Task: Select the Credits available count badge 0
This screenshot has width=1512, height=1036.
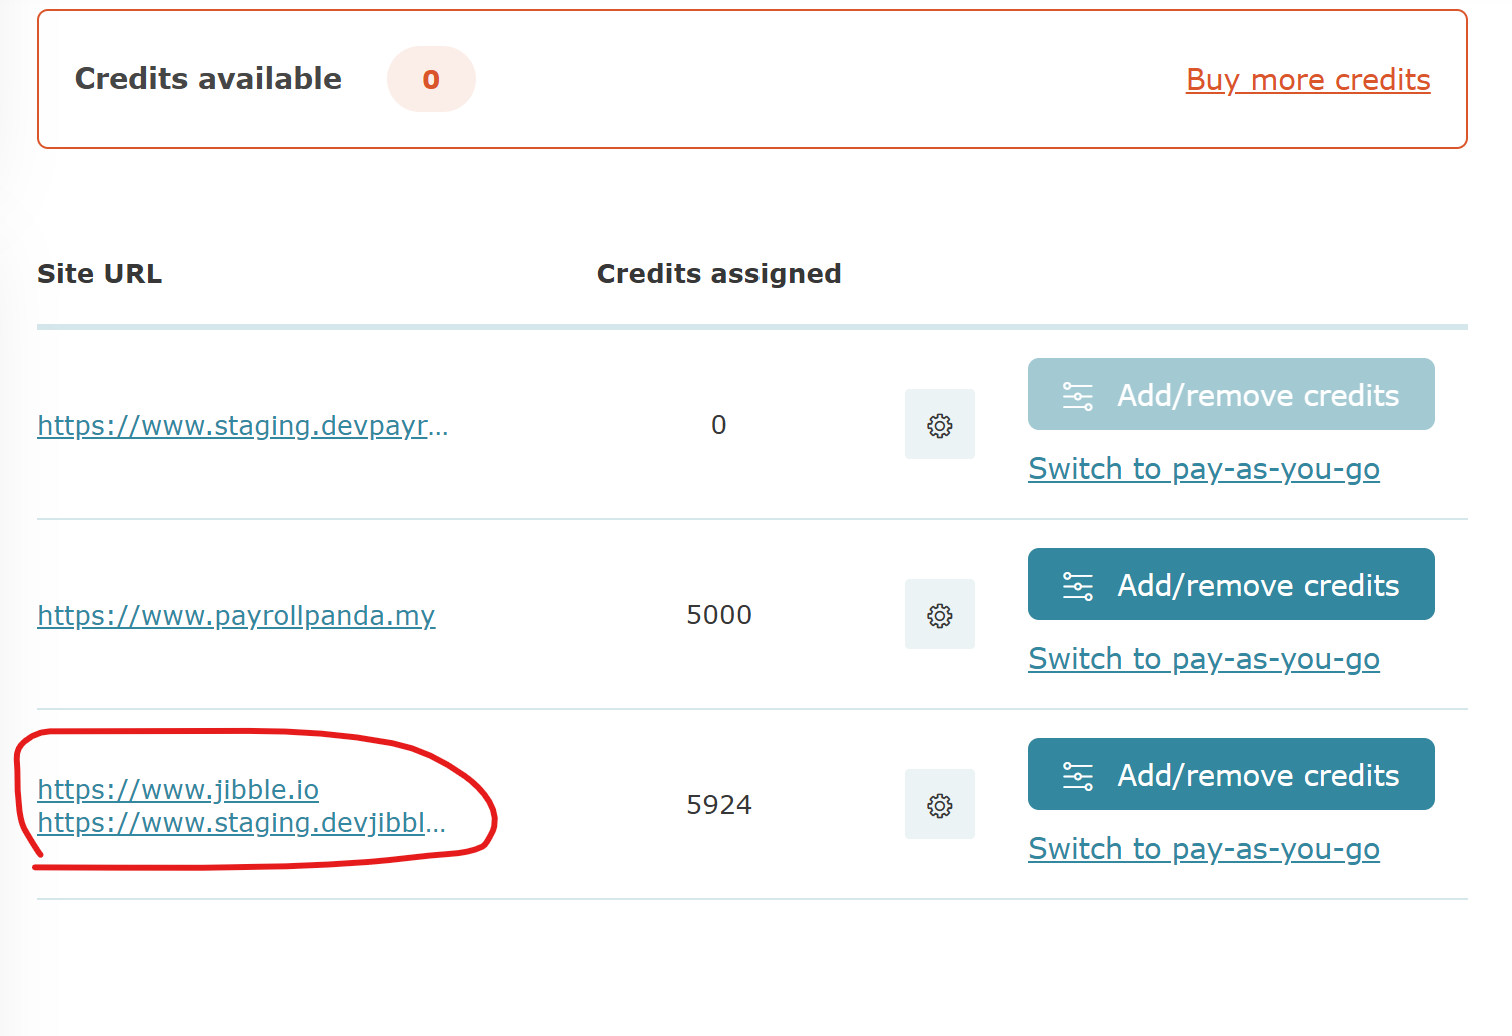Action: pyautogui.click(x=431, y=79)
